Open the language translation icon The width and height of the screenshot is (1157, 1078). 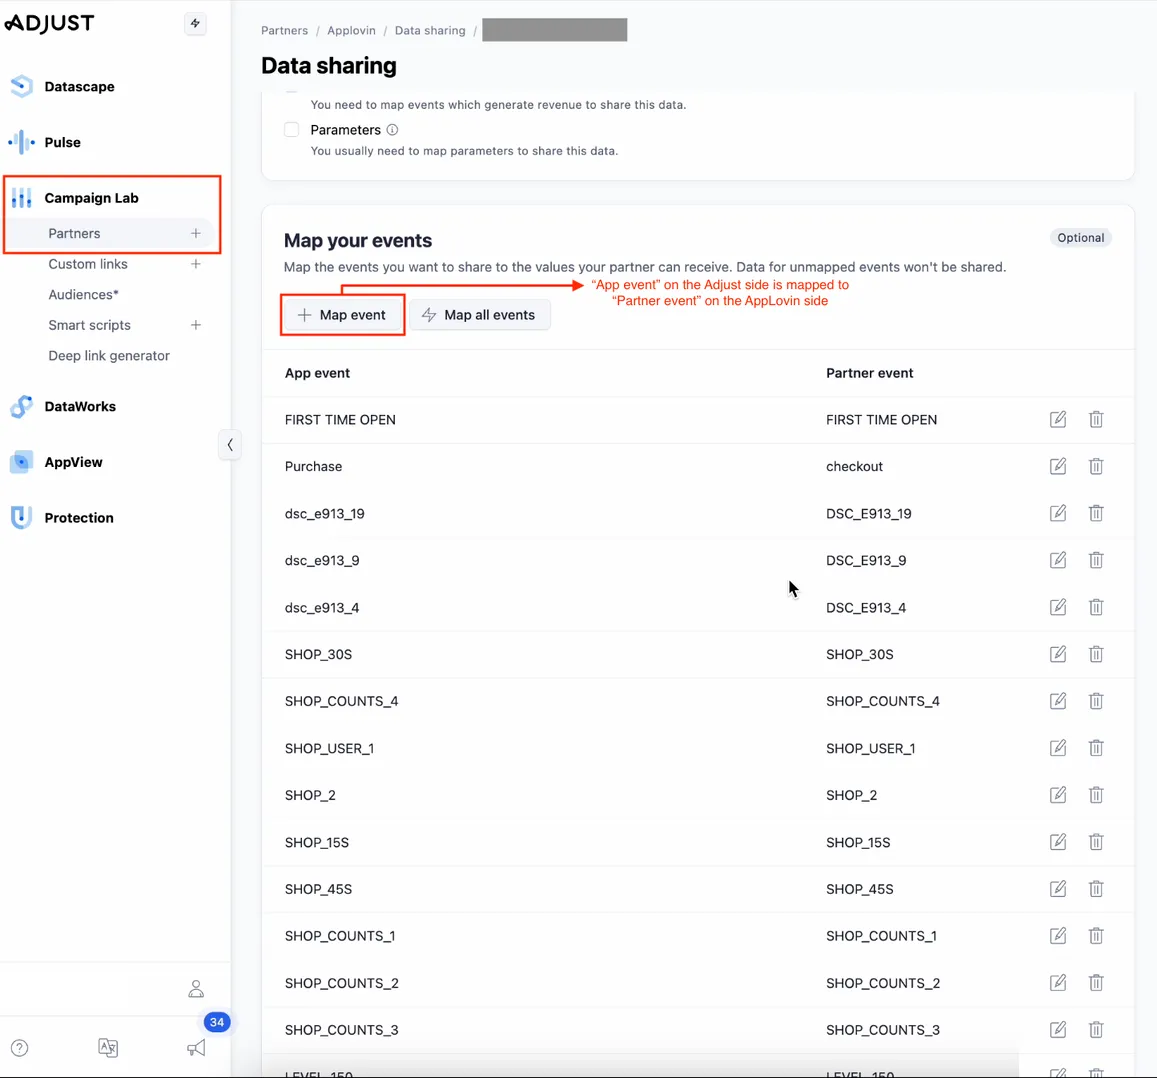108,1047
